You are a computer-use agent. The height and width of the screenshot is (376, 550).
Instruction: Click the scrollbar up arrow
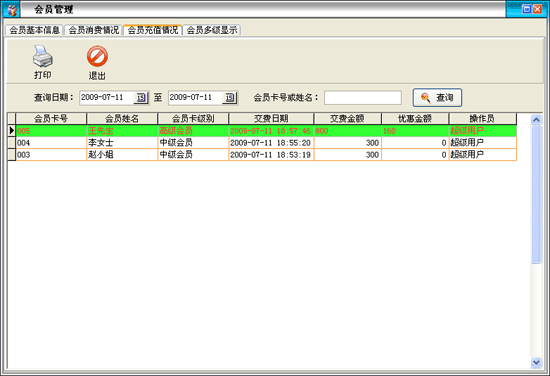pos(536,120)
